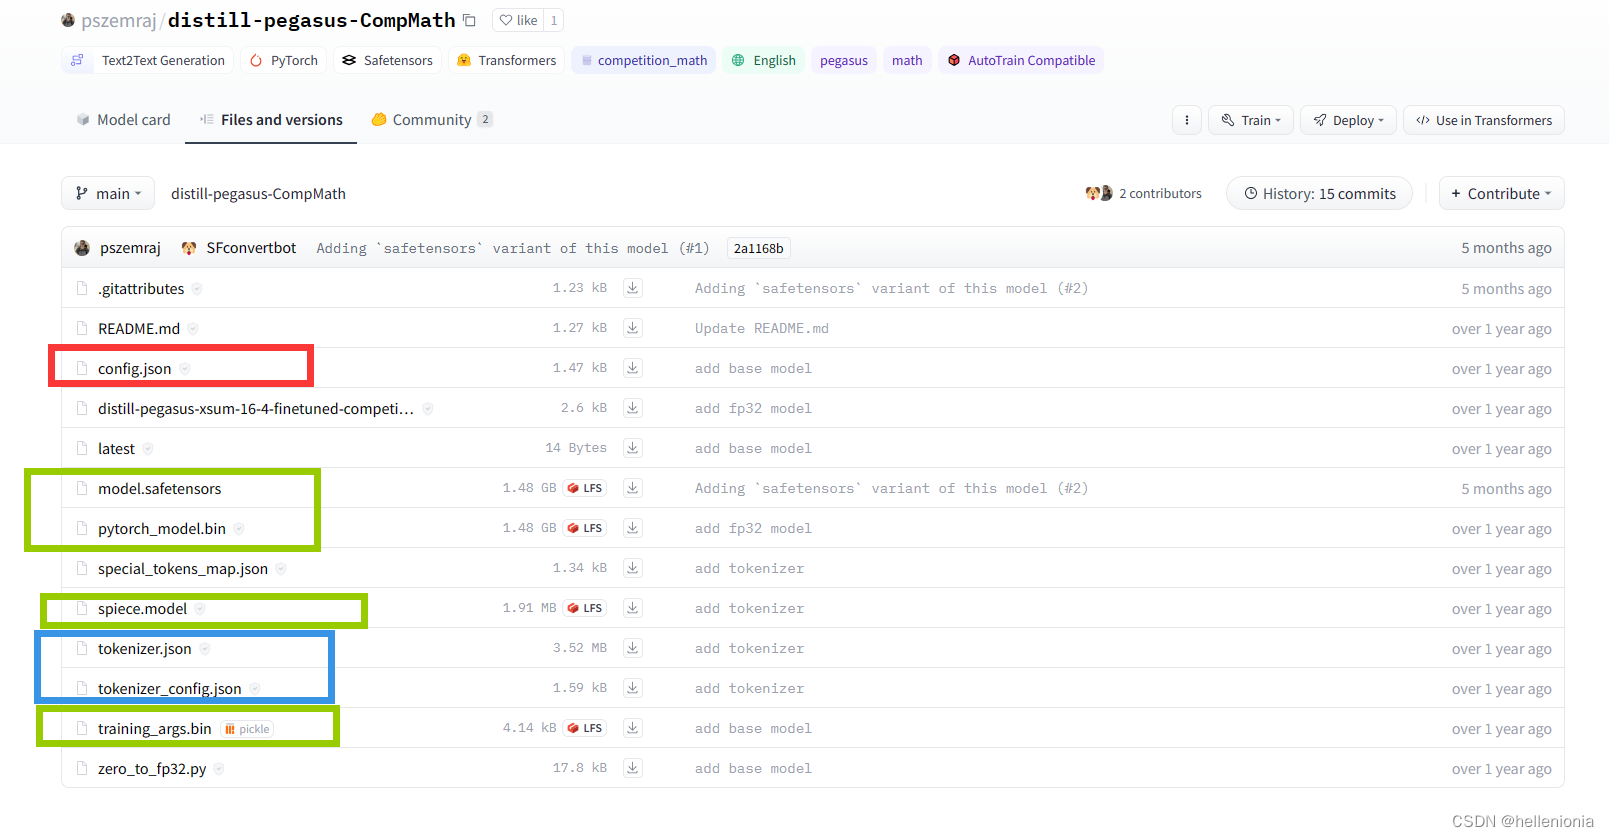1609x837 pixels.
Task: Open pszemraj namespace in page title
Action: (119, 20)
